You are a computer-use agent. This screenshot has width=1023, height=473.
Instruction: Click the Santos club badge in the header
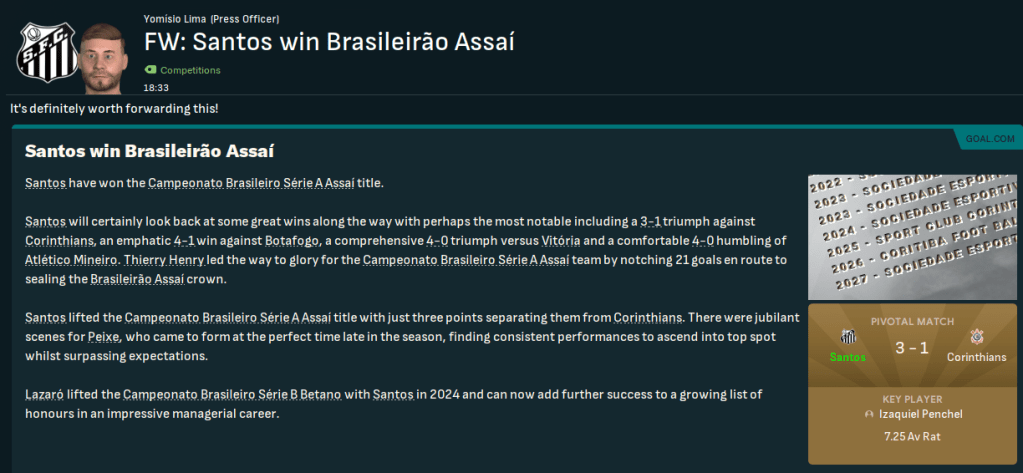point(40,52)
